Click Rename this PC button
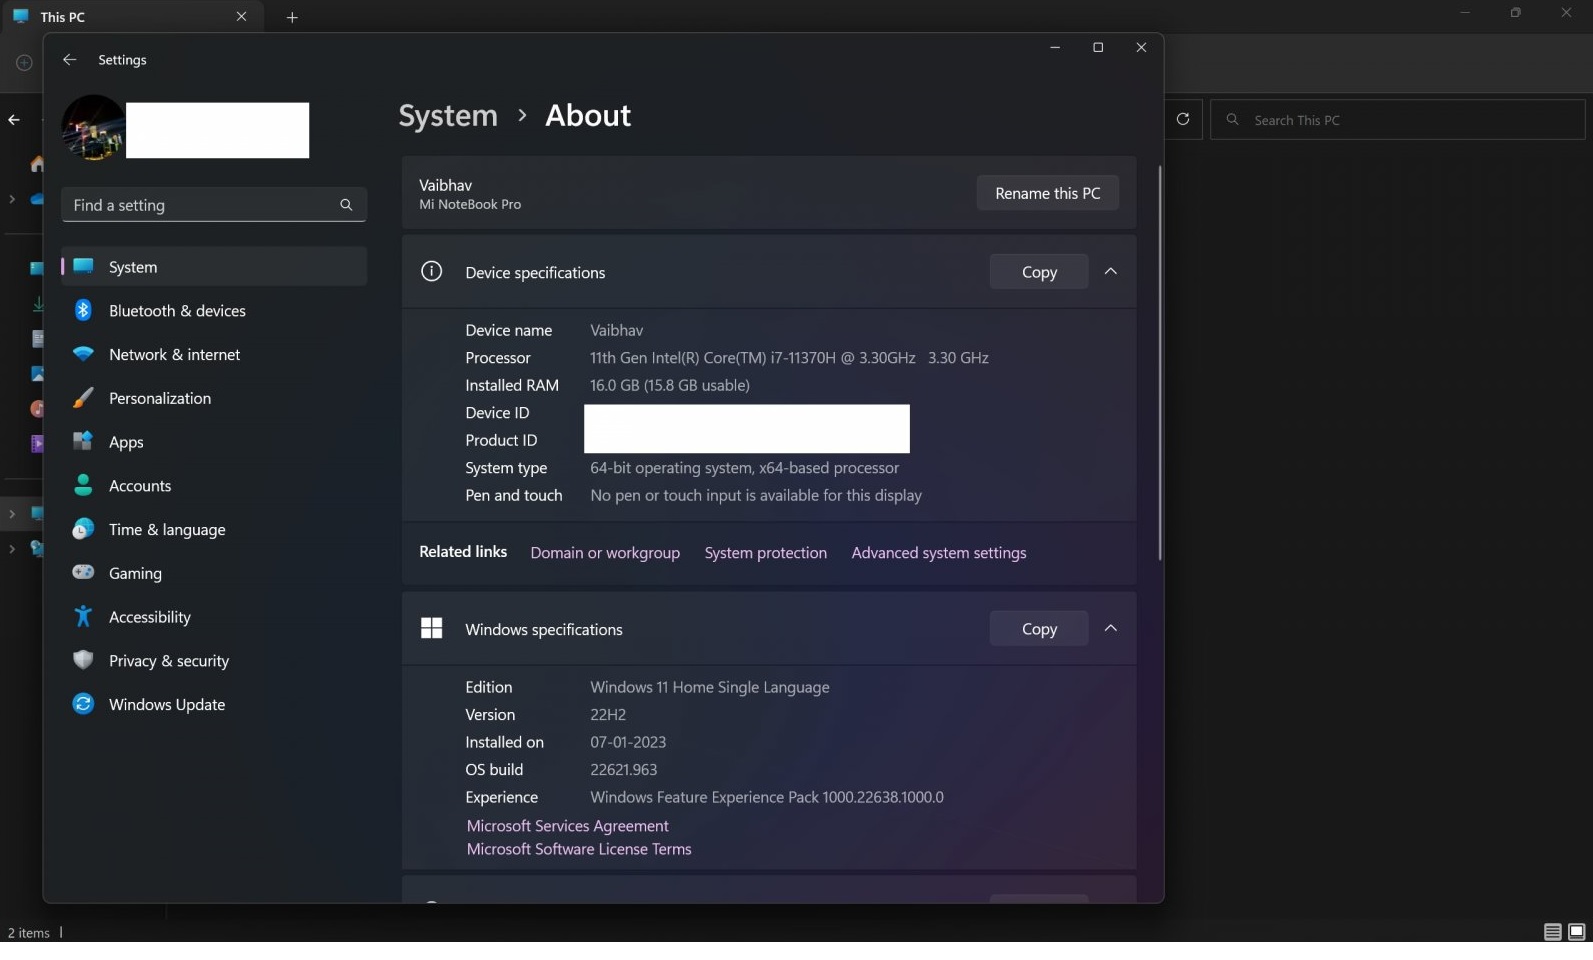The height and width of the screenshot is (960, 1593). (1047, 193)
